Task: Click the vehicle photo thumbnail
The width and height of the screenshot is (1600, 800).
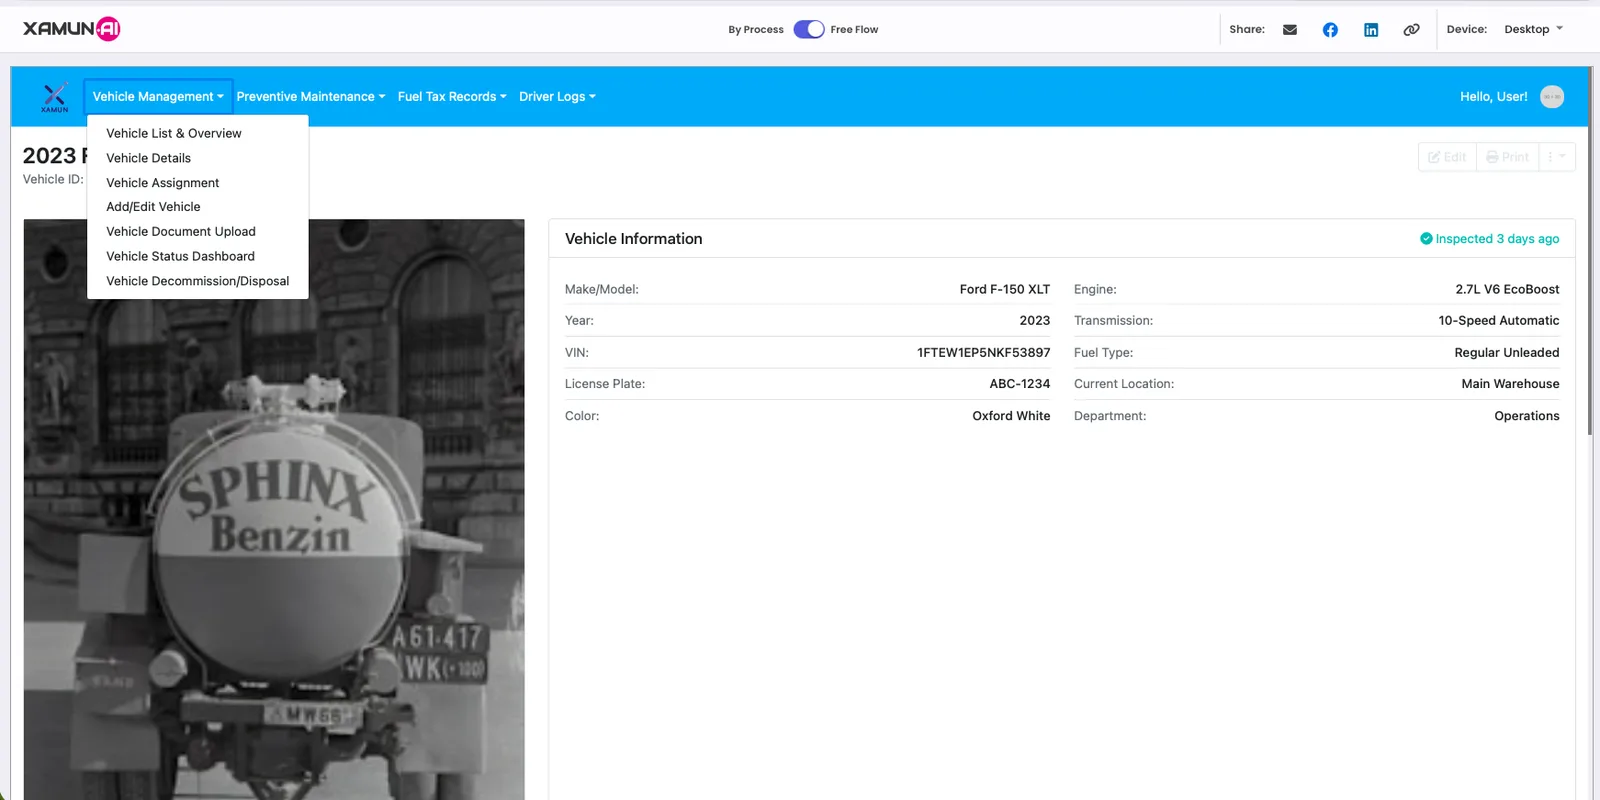Action: point(274,509)
